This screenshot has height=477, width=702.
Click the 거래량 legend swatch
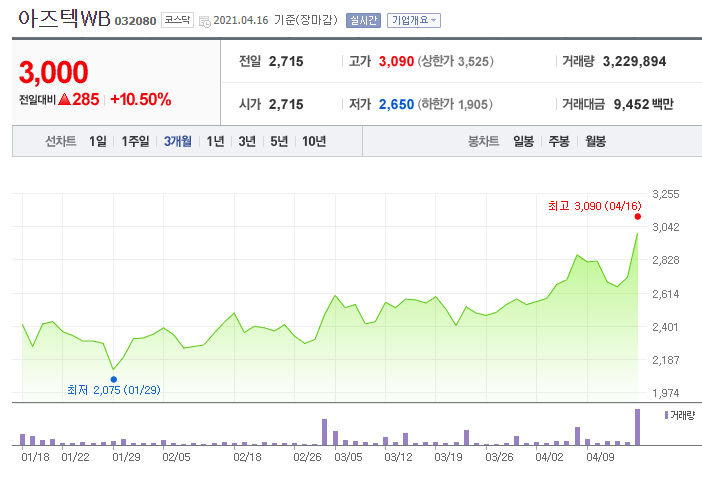coord(666,415)
